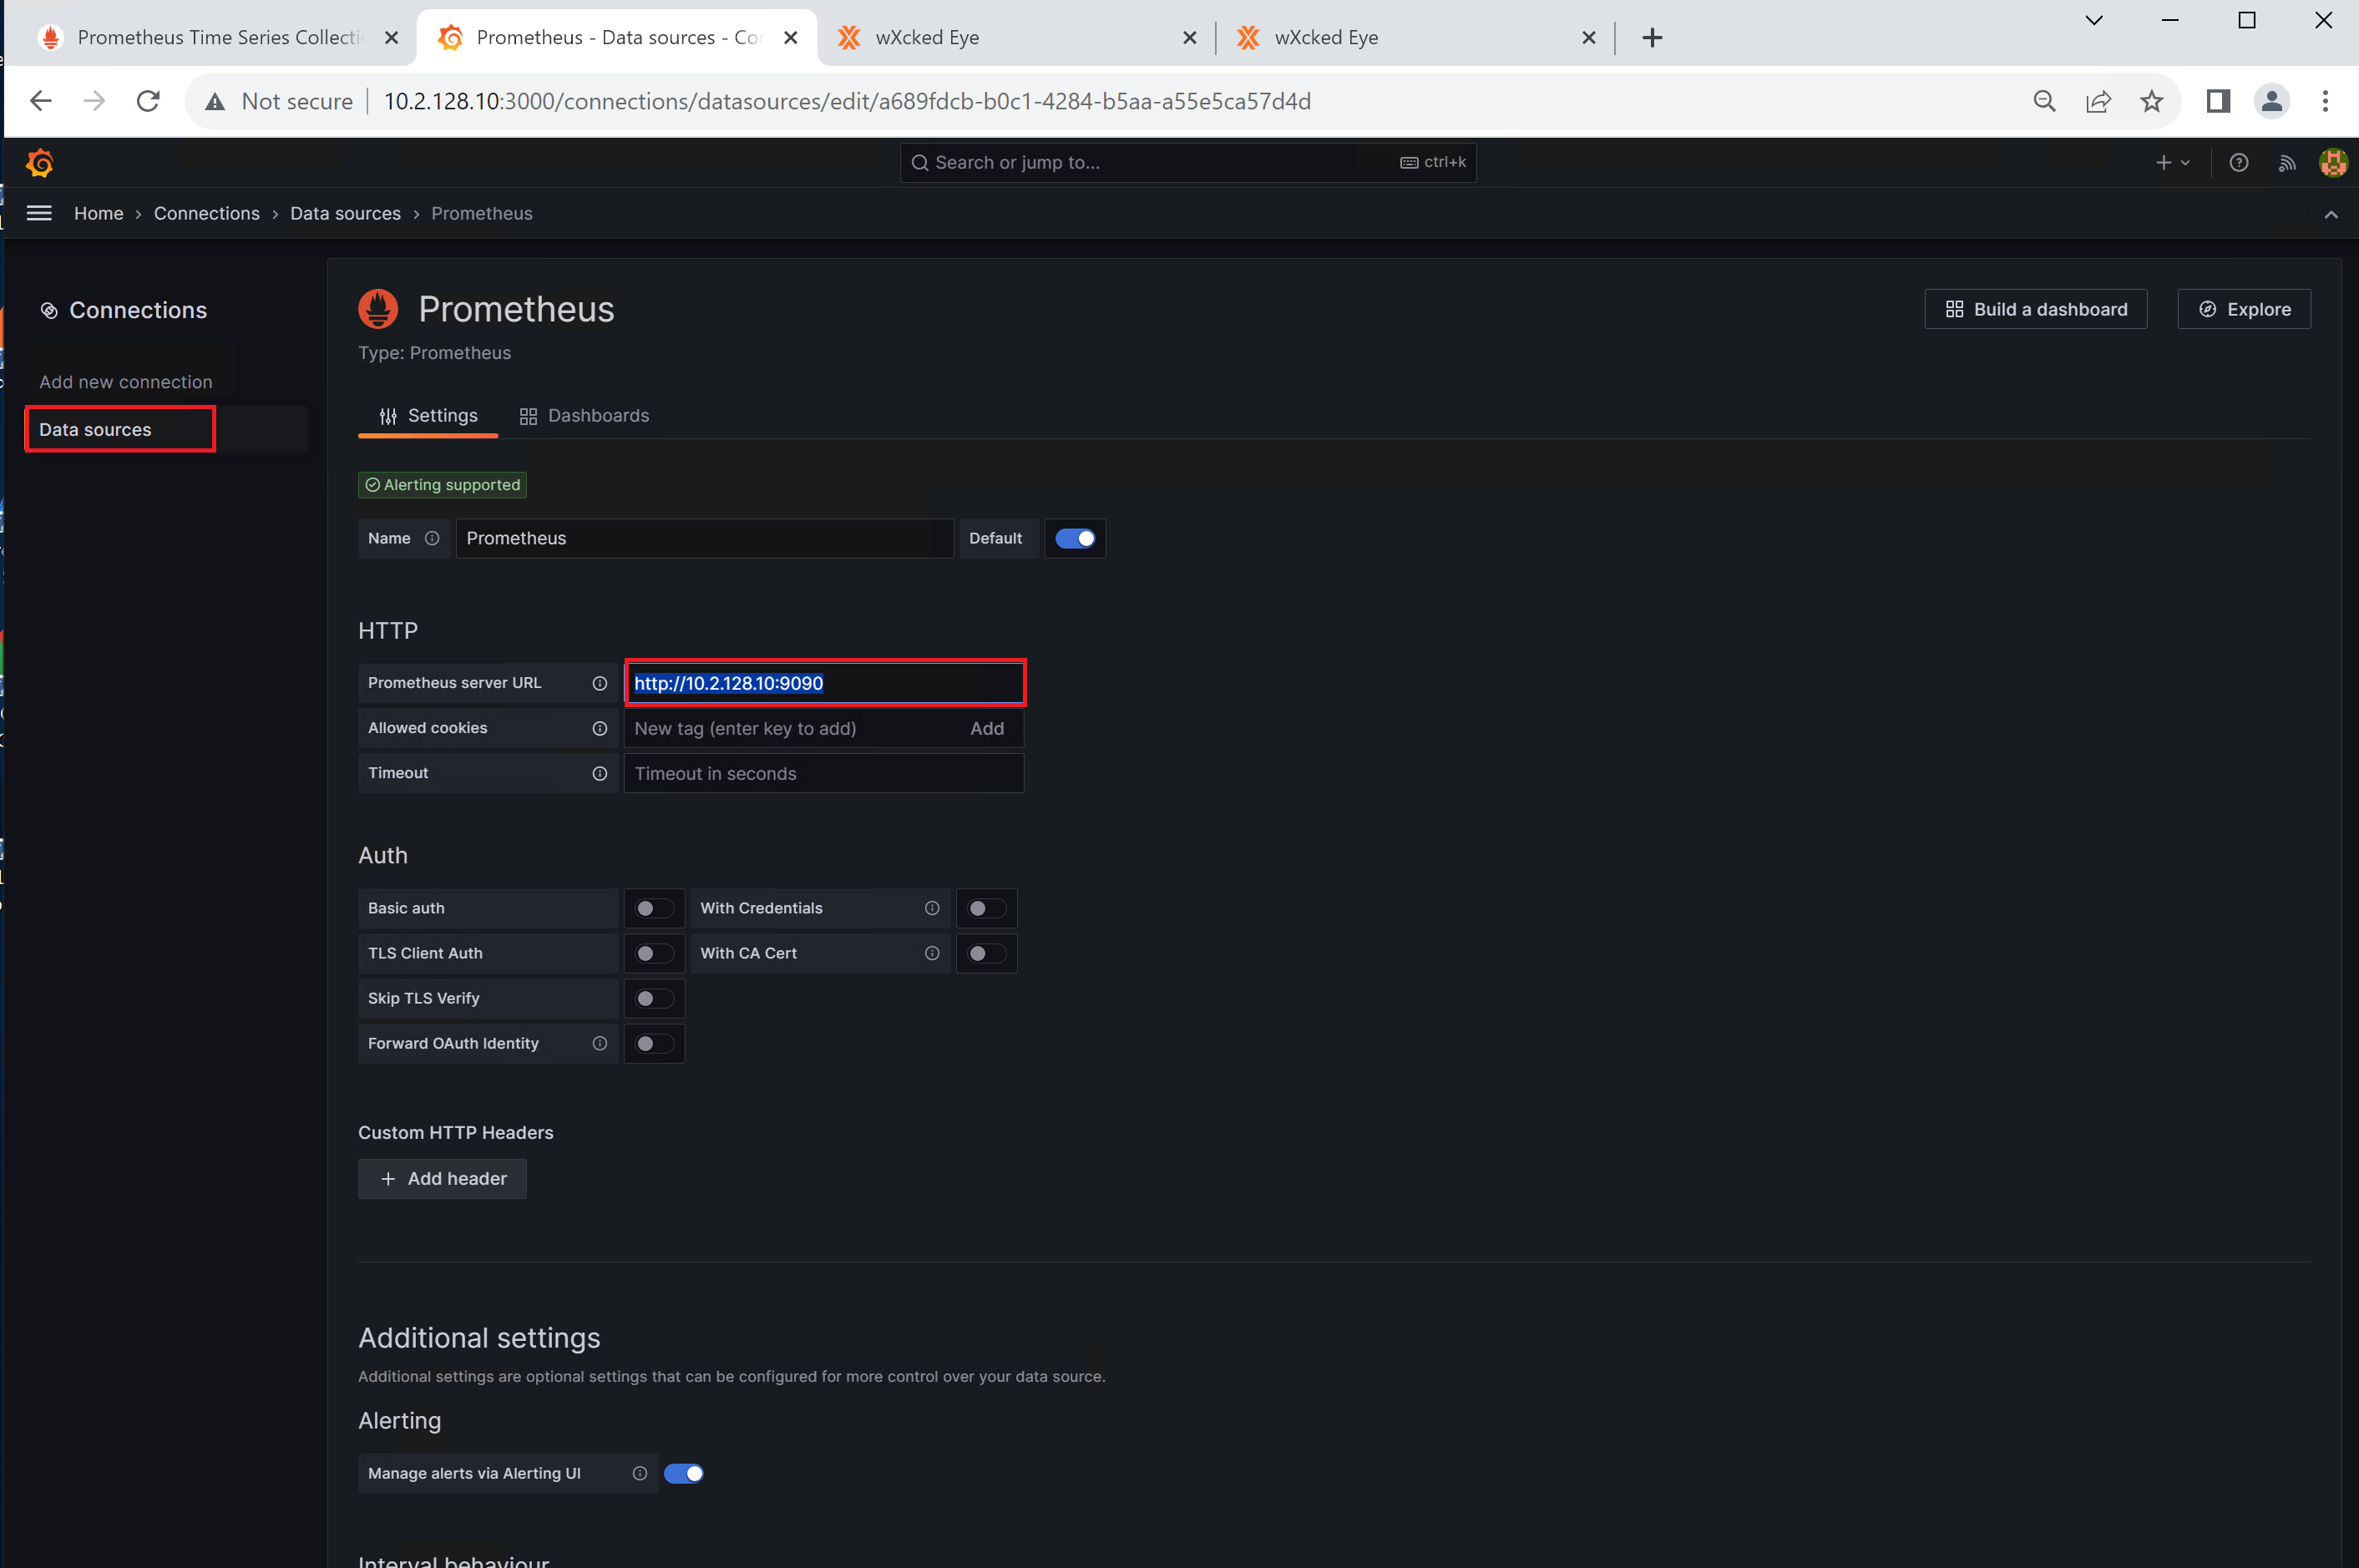This screenshot has height=1568, width=2359.
Task: Click the Not secure warning icon
Action: (215, 101)
